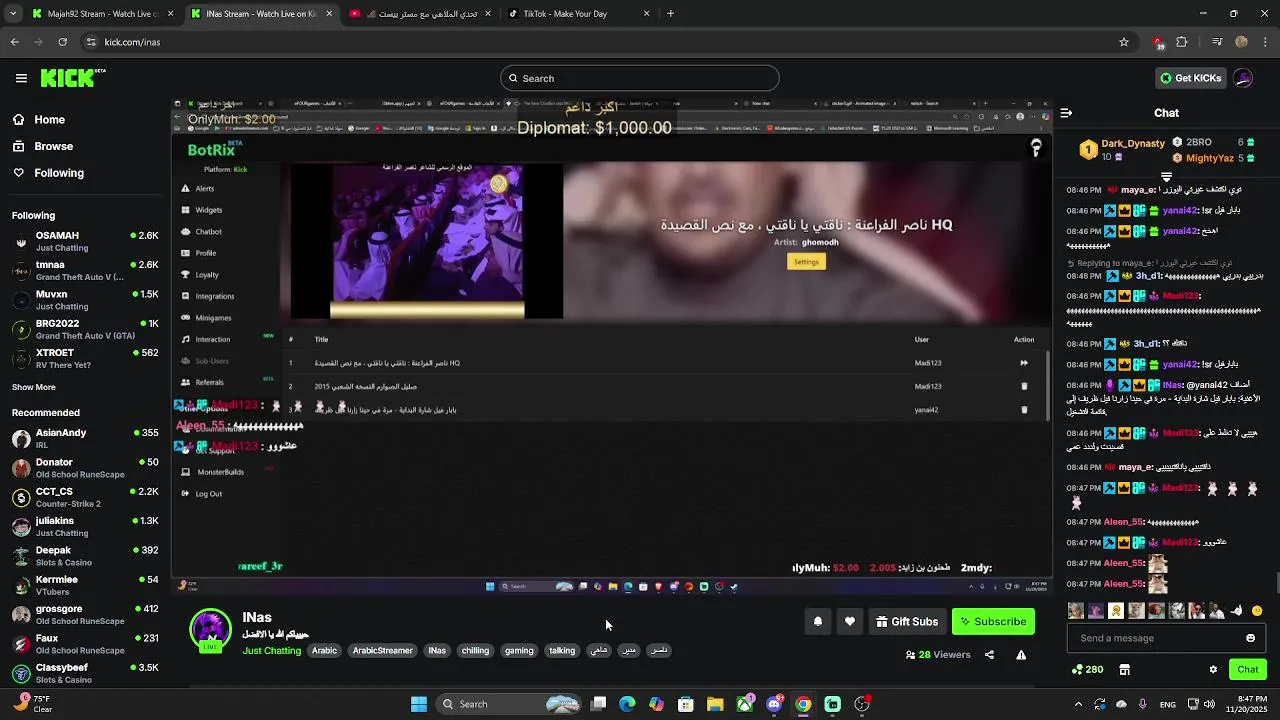Click the 28 Viewers count

click(938, 655)
